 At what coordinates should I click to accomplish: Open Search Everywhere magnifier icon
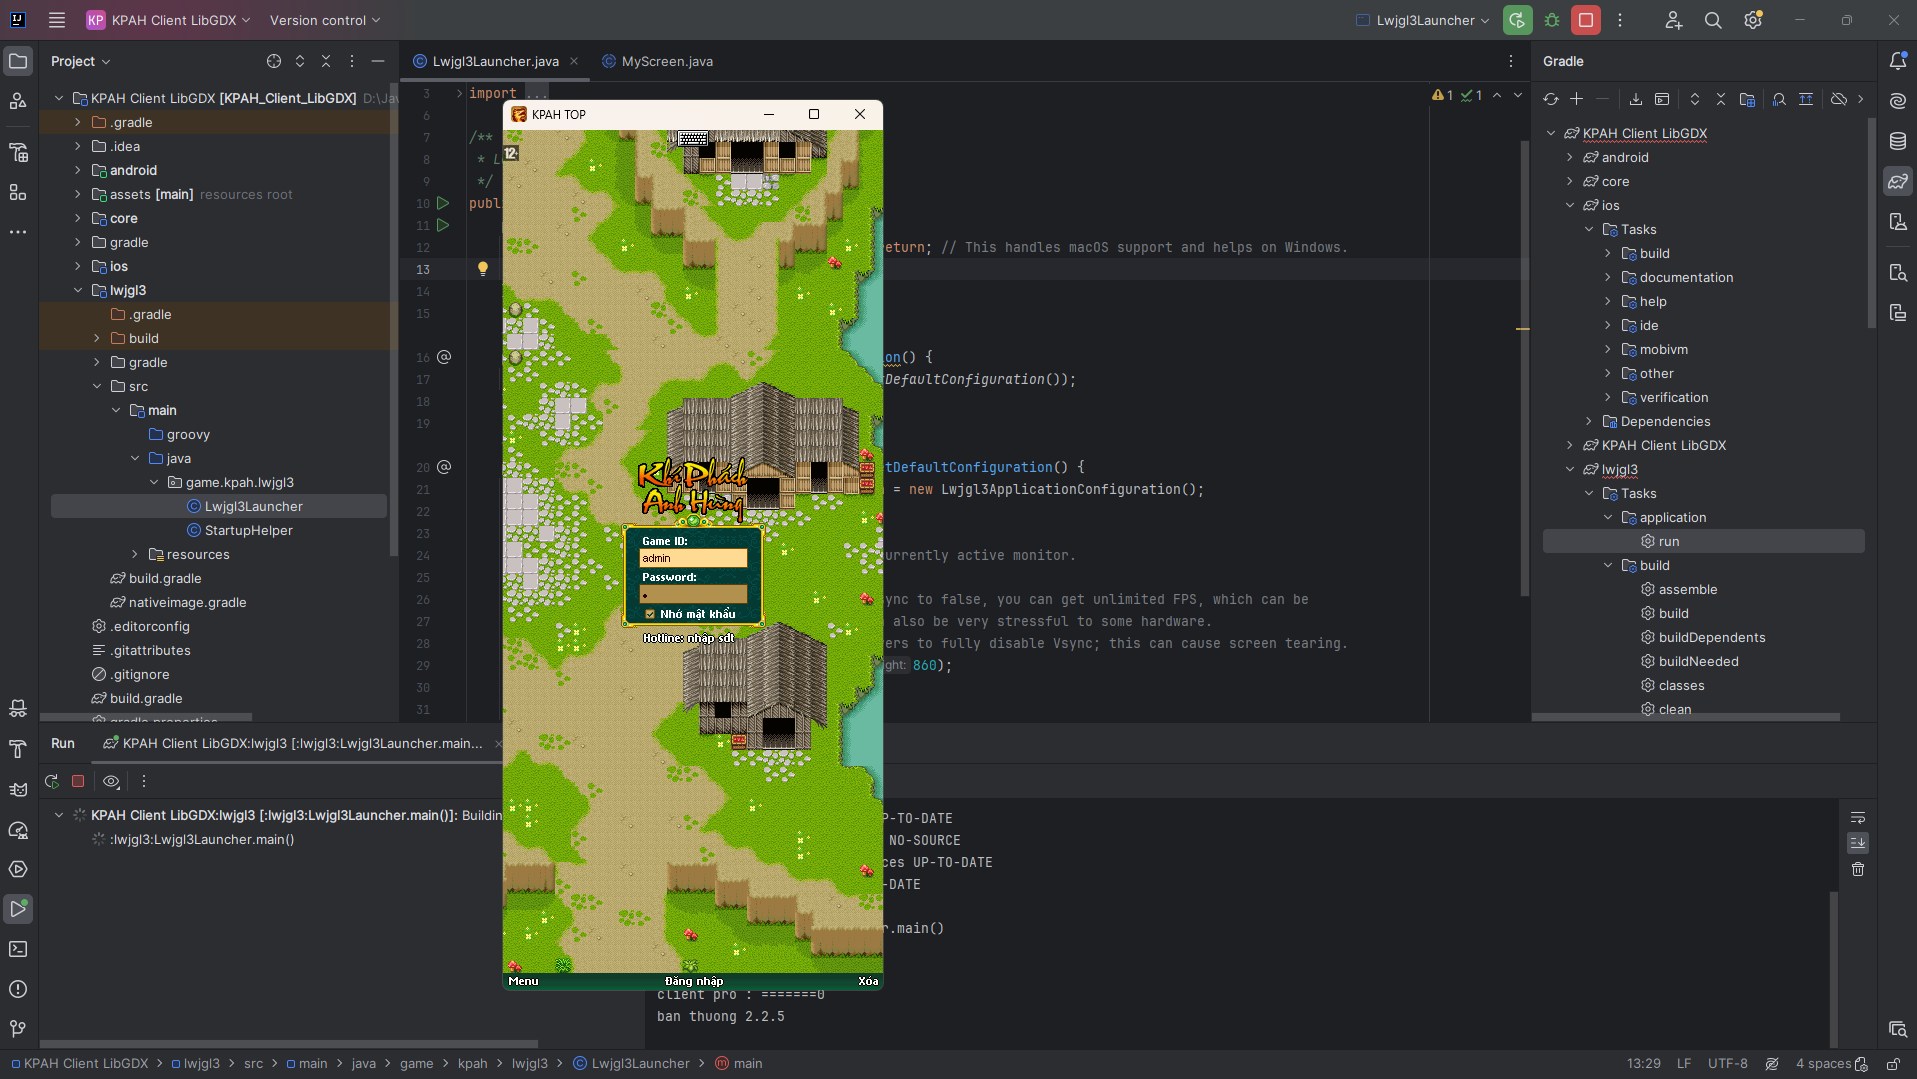(x=1713, y=20)
